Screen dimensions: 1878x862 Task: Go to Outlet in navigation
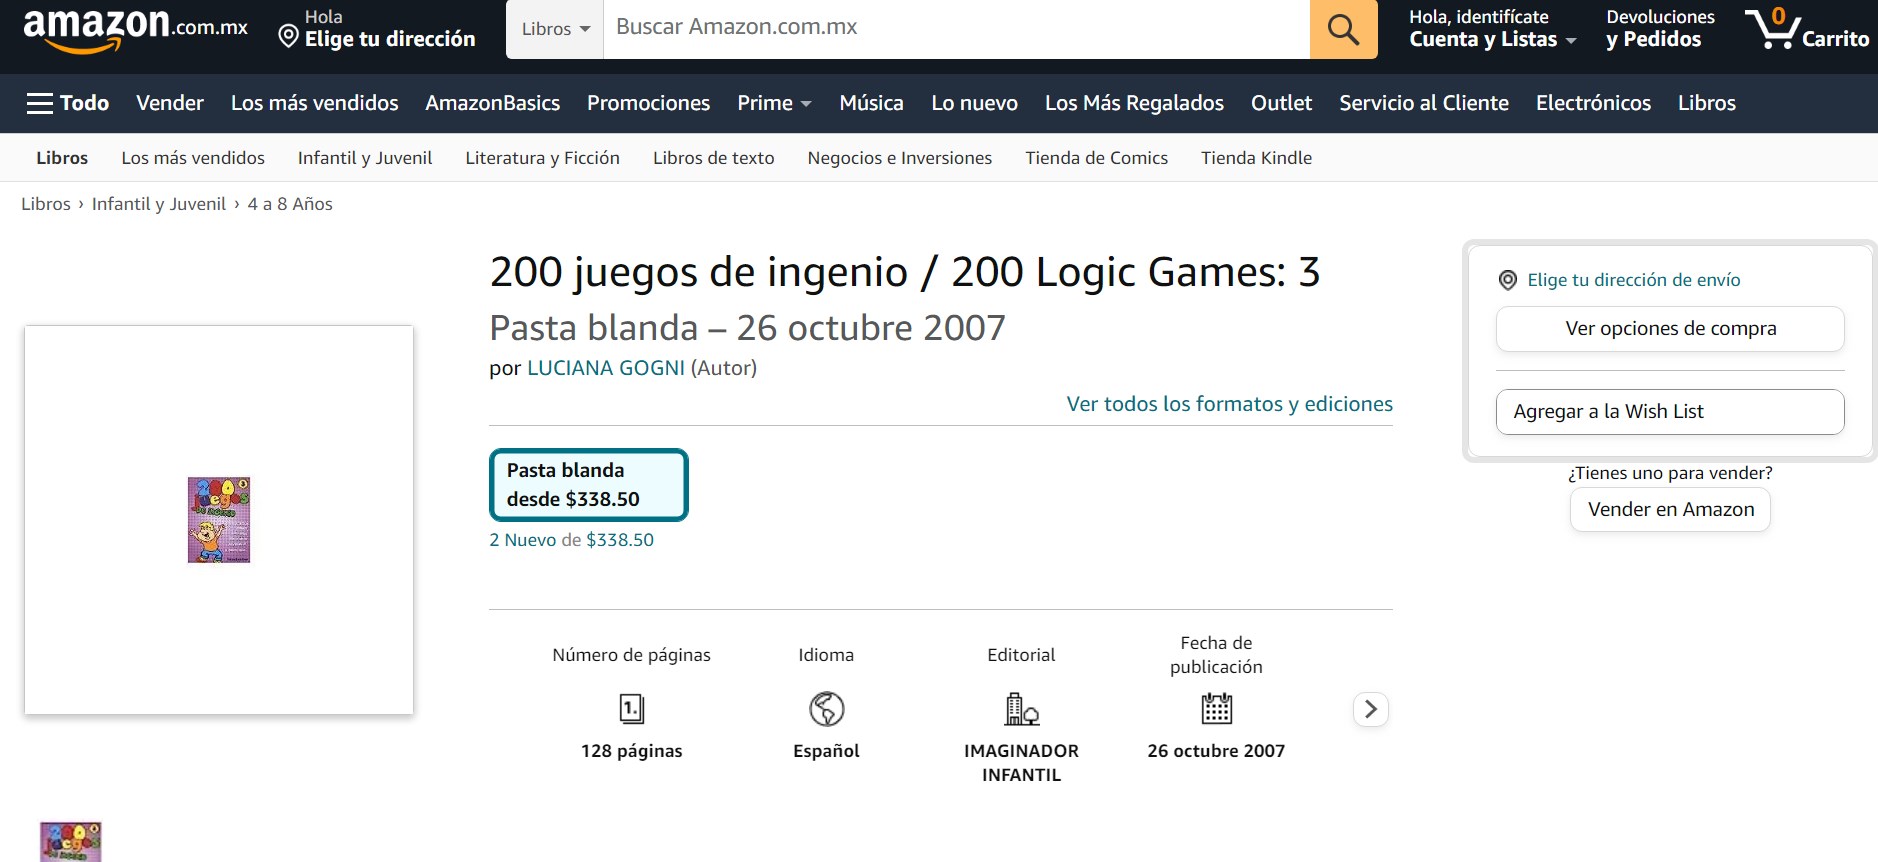[x=1281, y=103]
